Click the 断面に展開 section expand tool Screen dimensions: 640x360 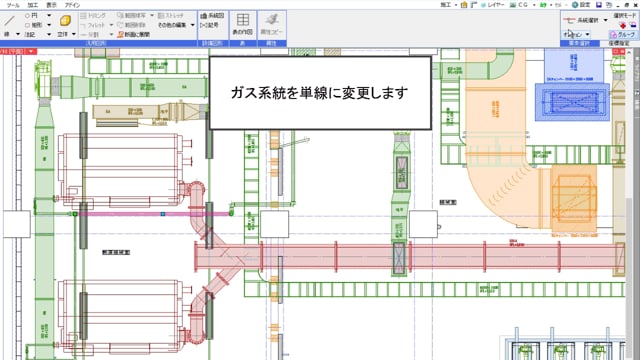[x=133, y=35]
